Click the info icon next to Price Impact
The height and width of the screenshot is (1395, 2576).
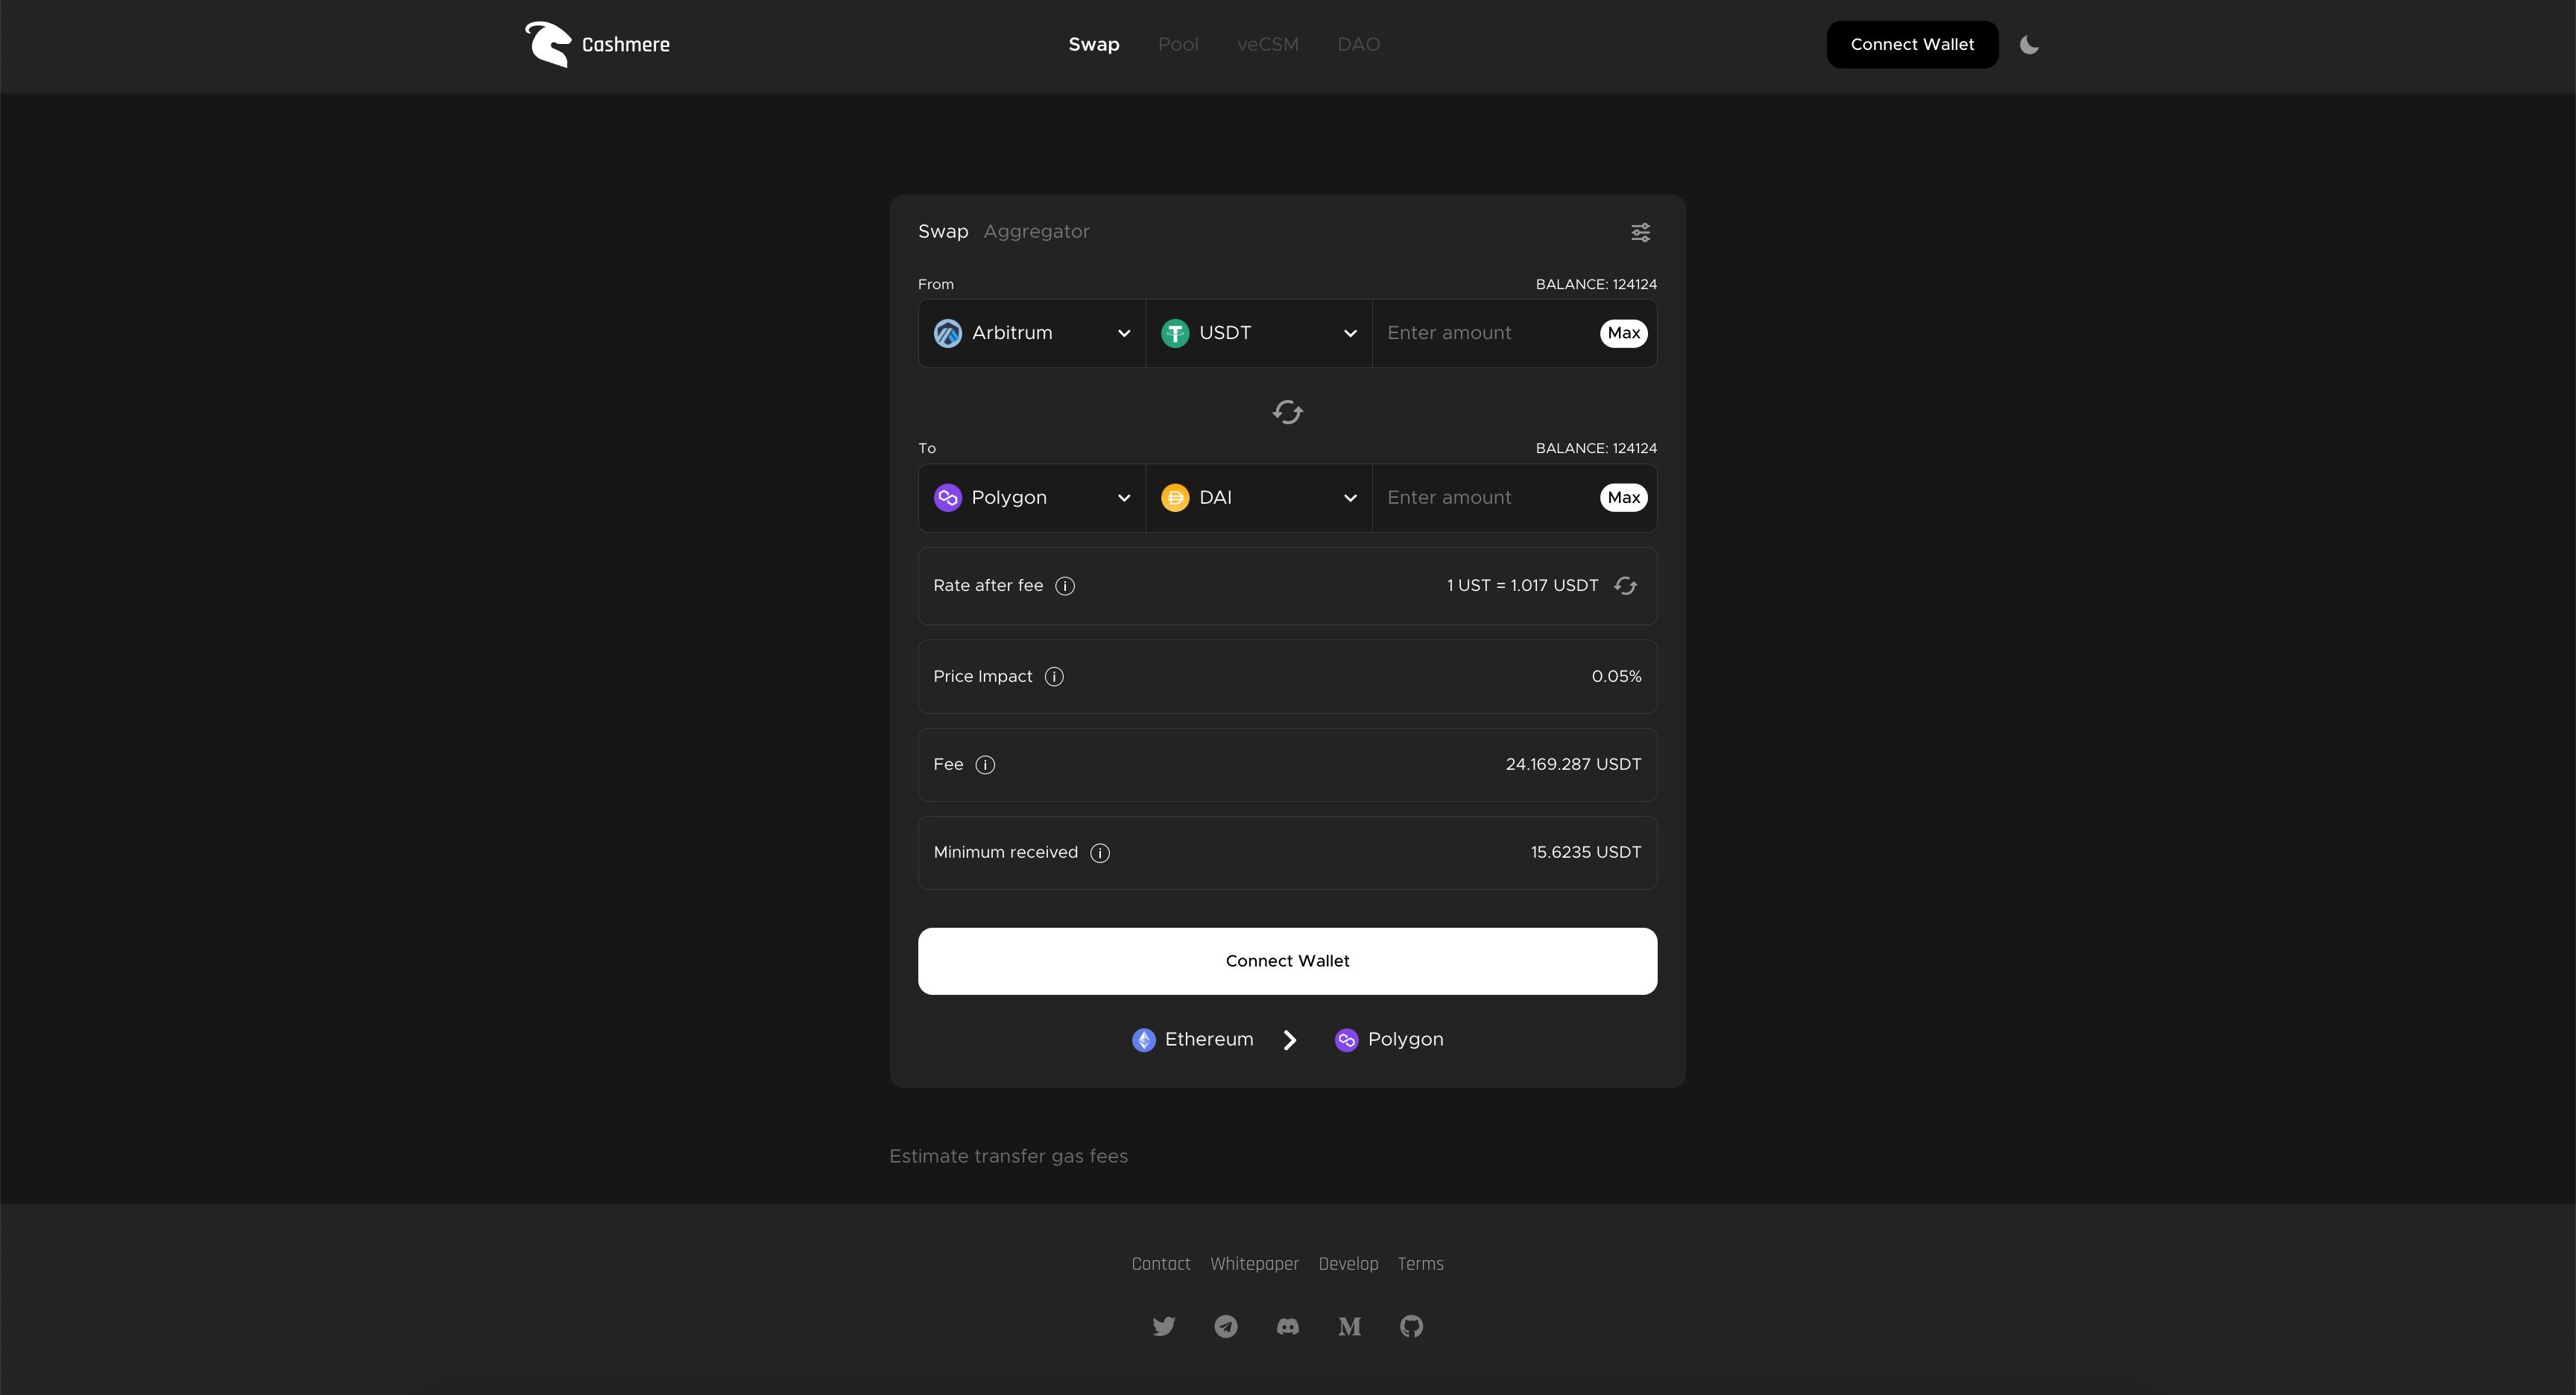[x=1055, y=675]
